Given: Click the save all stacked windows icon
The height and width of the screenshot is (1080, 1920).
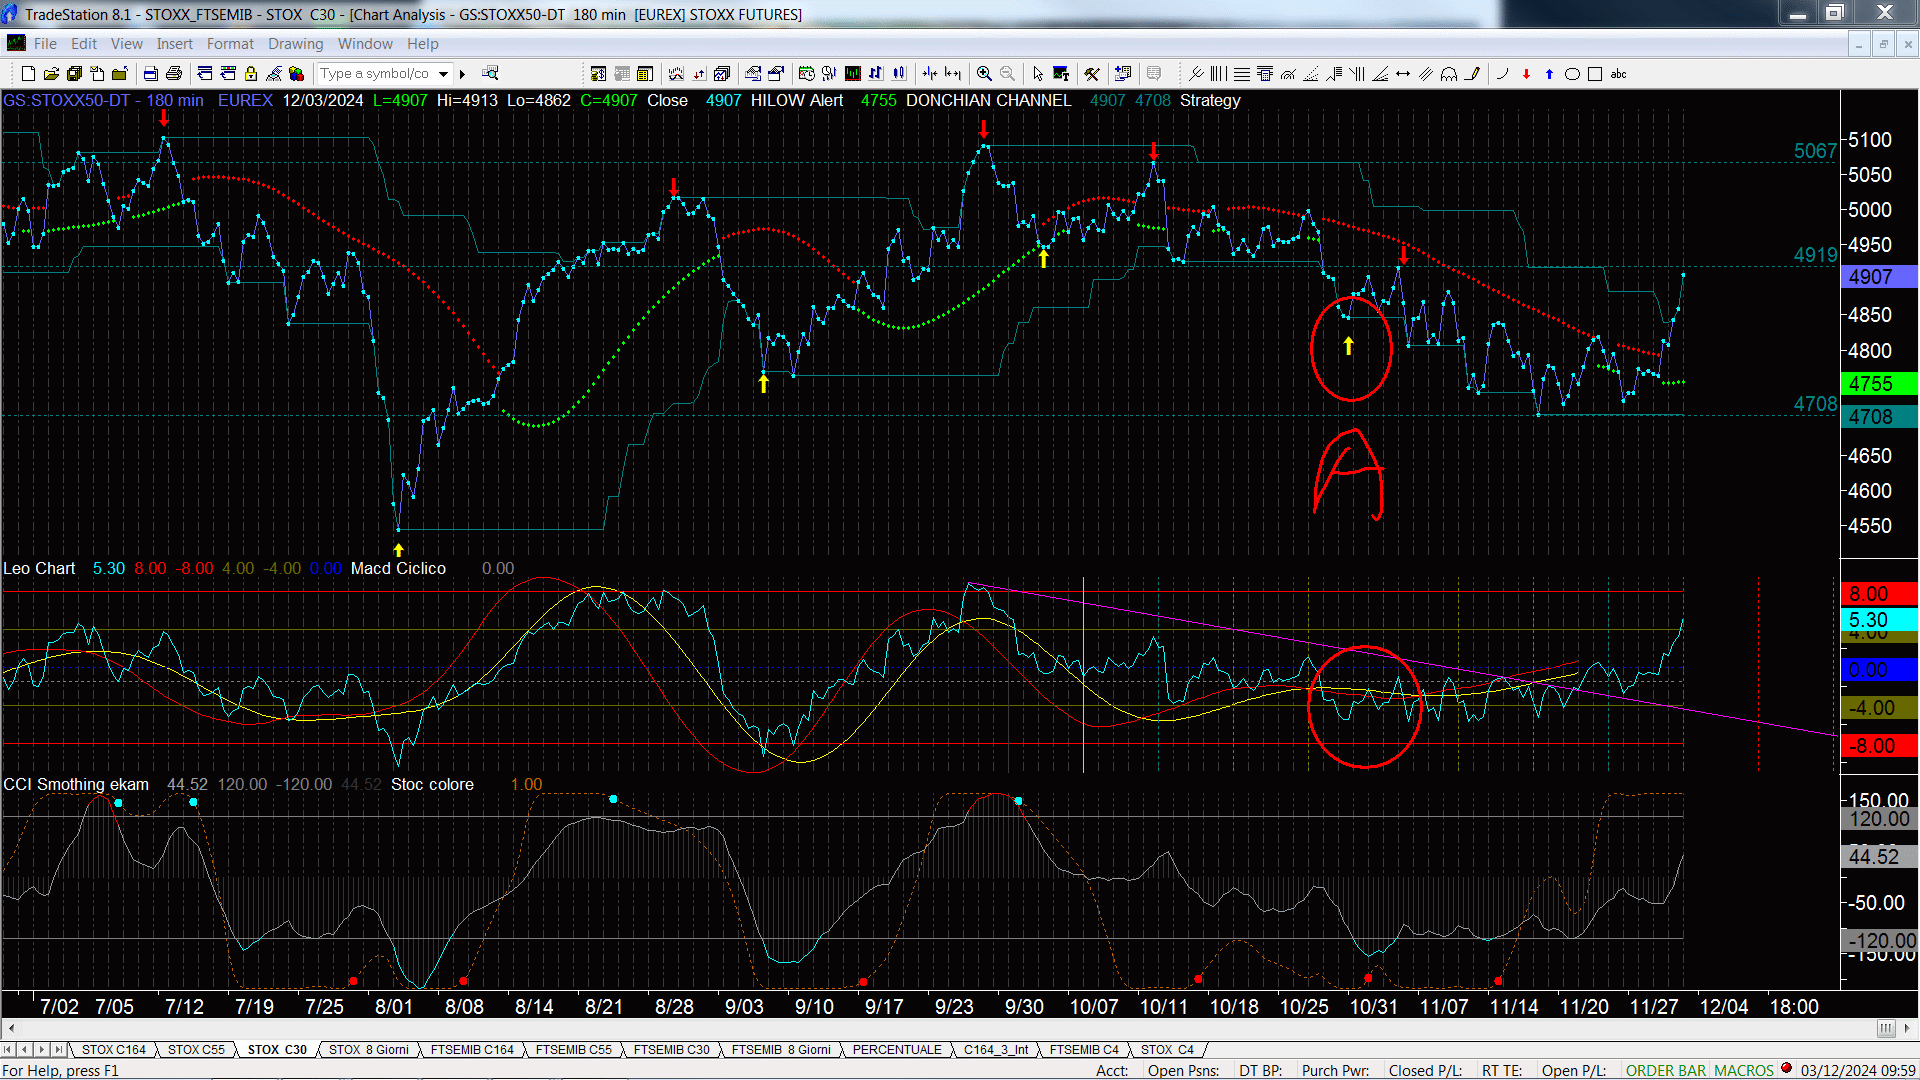Looking at the screenshot, I should point(74,74).
